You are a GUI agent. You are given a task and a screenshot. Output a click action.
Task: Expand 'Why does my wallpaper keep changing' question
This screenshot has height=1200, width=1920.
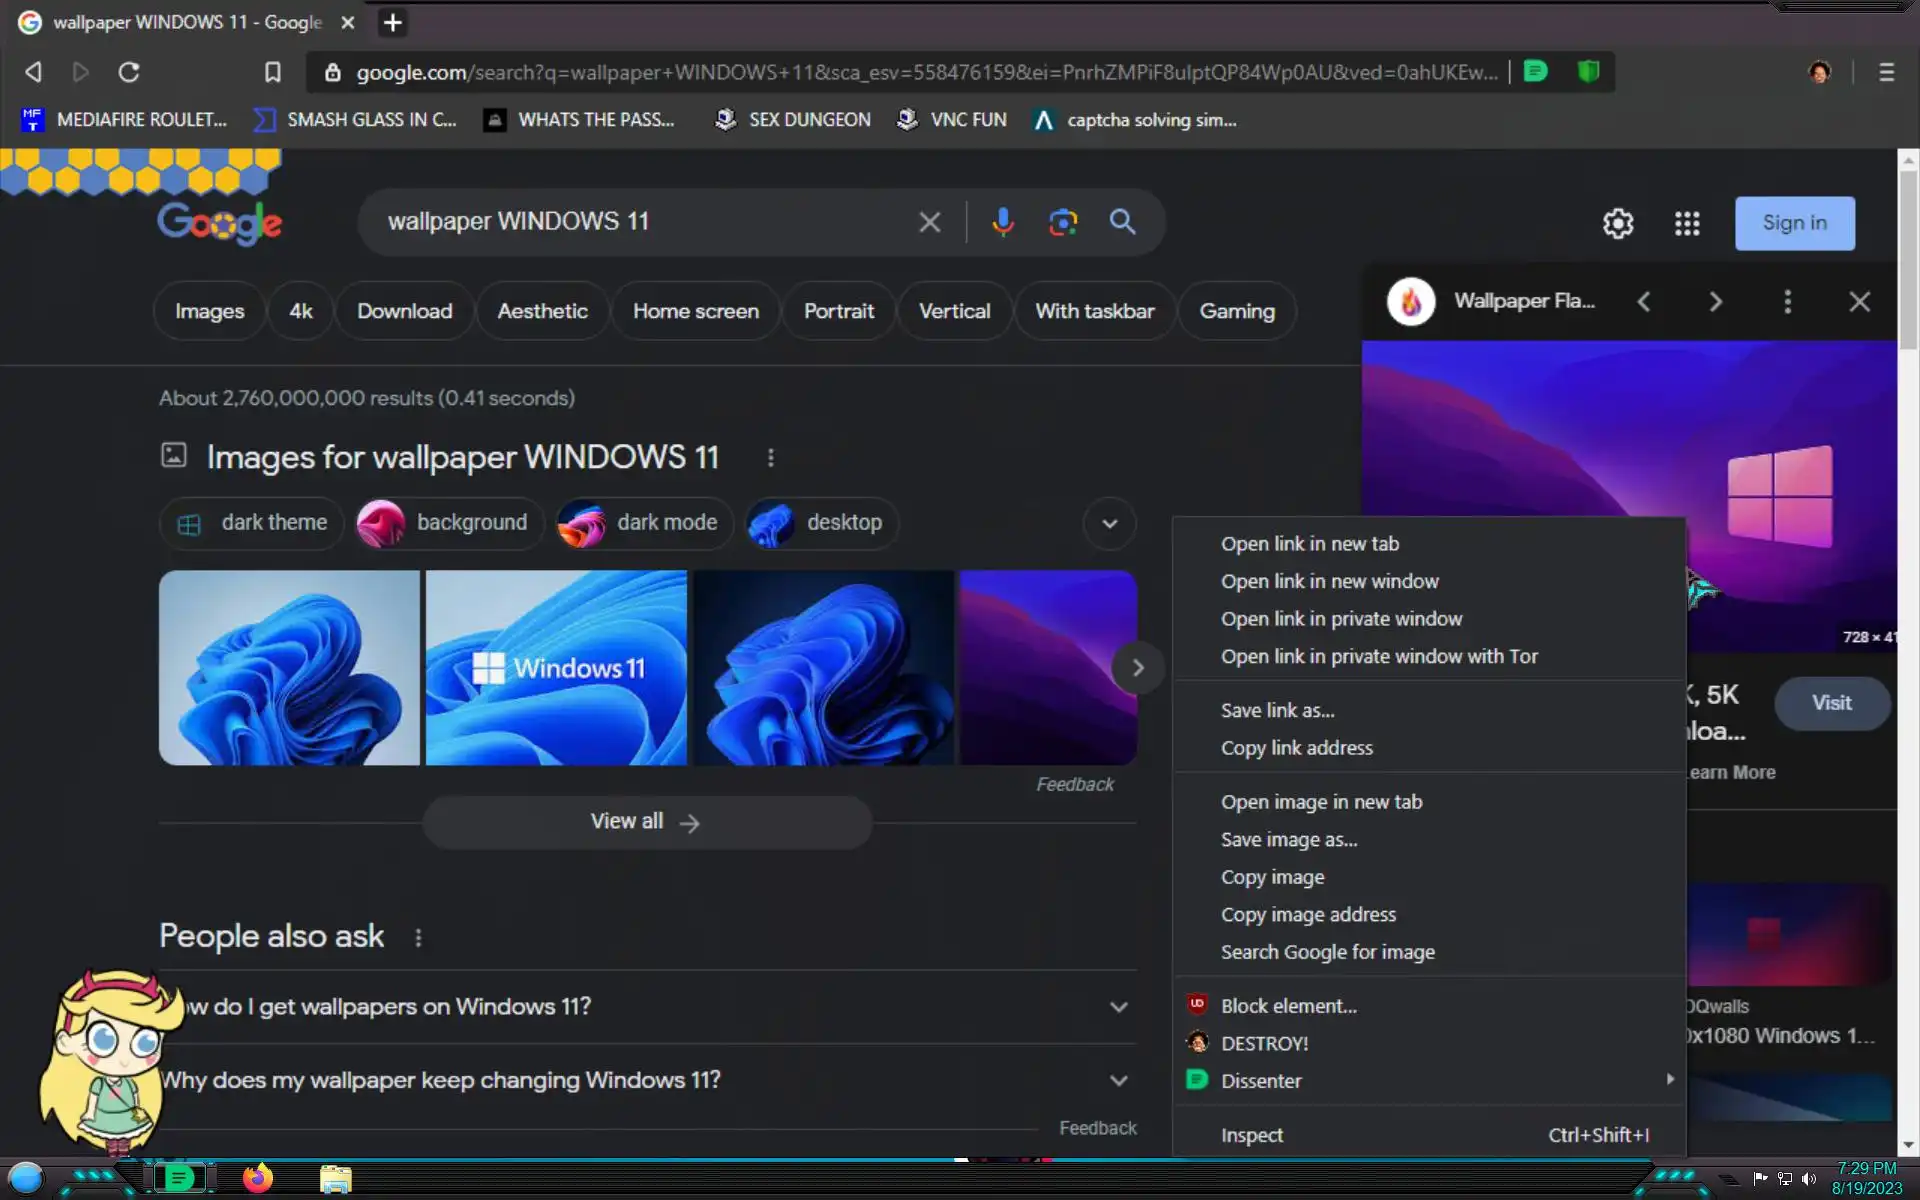pyautogui.click(x=1118, y=1080)
